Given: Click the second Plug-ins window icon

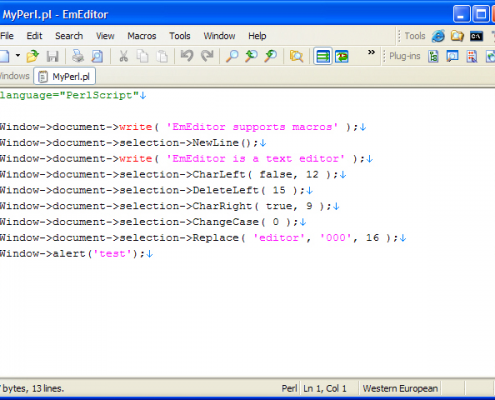Looking at the screenshot, I should click(452, 56).
